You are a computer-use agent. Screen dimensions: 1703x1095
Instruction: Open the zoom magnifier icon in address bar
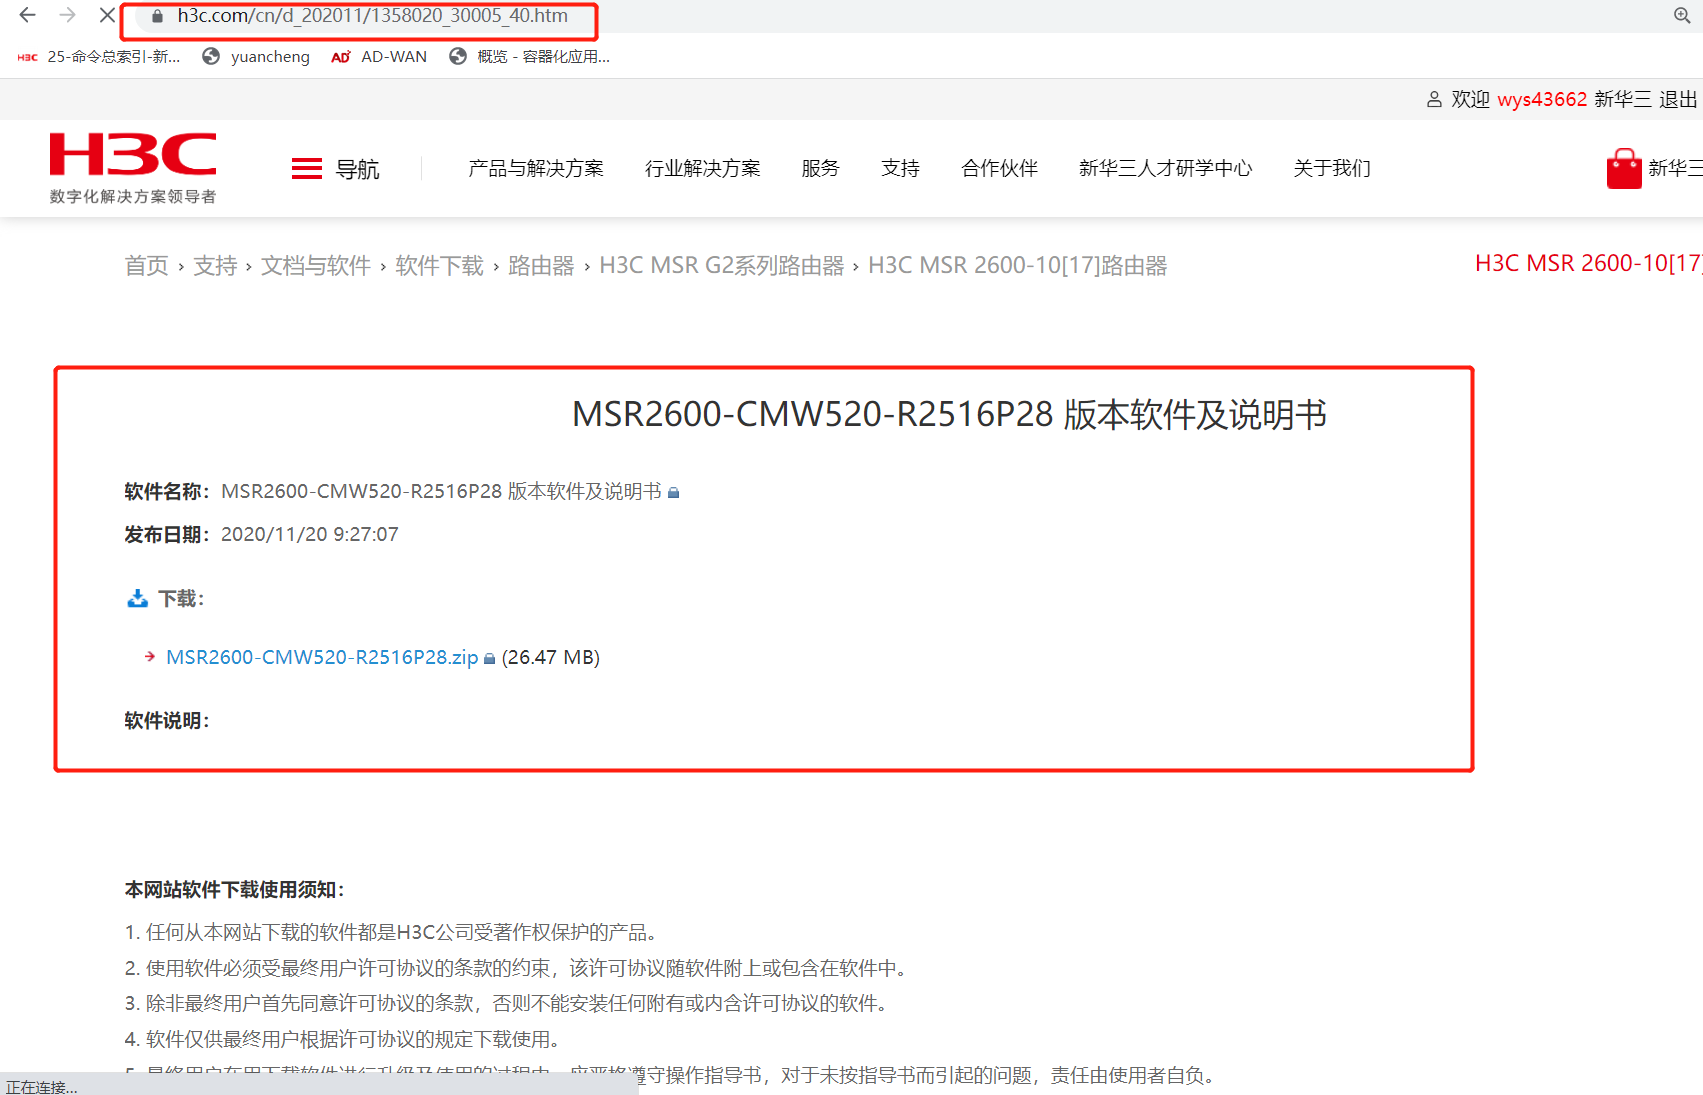(1682, 15)
